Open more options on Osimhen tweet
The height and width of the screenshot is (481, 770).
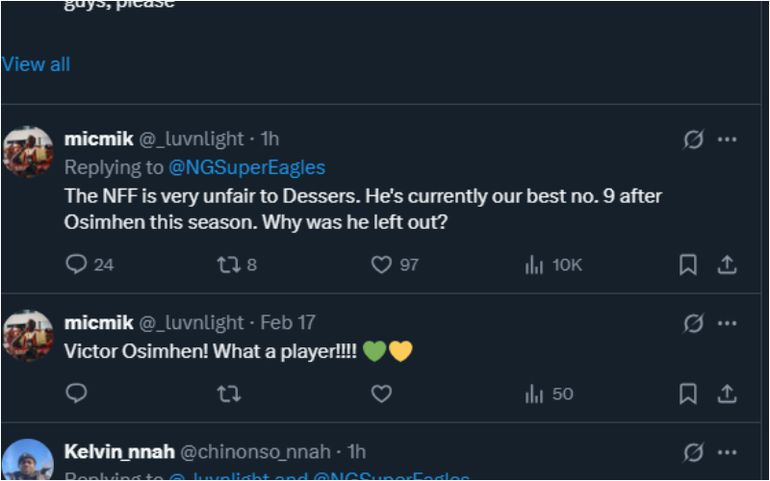coord(727,323)
